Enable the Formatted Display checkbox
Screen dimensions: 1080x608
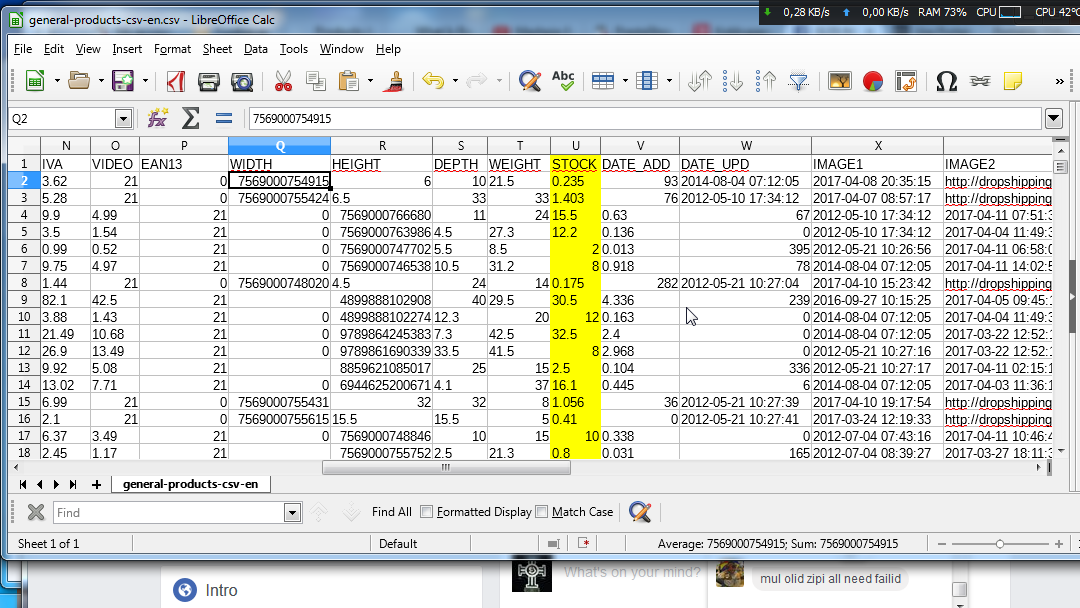[427, 512]
